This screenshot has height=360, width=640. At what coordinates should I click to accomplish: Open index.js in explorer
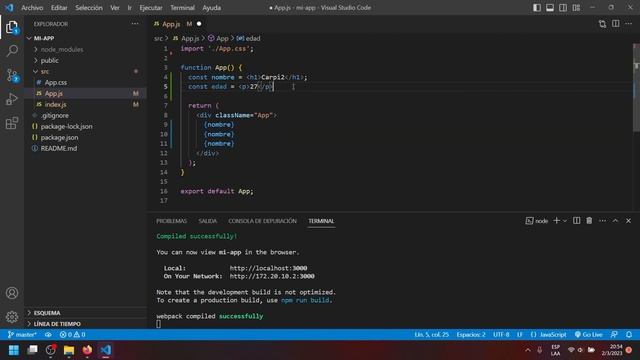[86, 104]
